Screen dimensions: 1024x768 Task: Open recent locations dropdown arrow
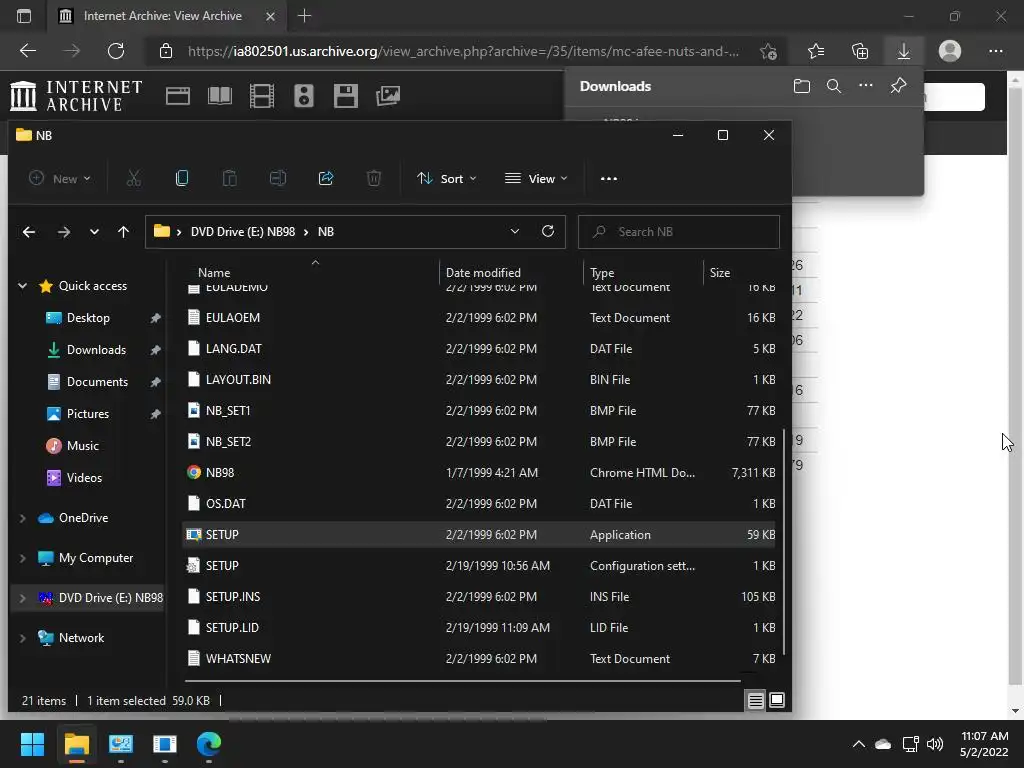click(x=95, y=232)
